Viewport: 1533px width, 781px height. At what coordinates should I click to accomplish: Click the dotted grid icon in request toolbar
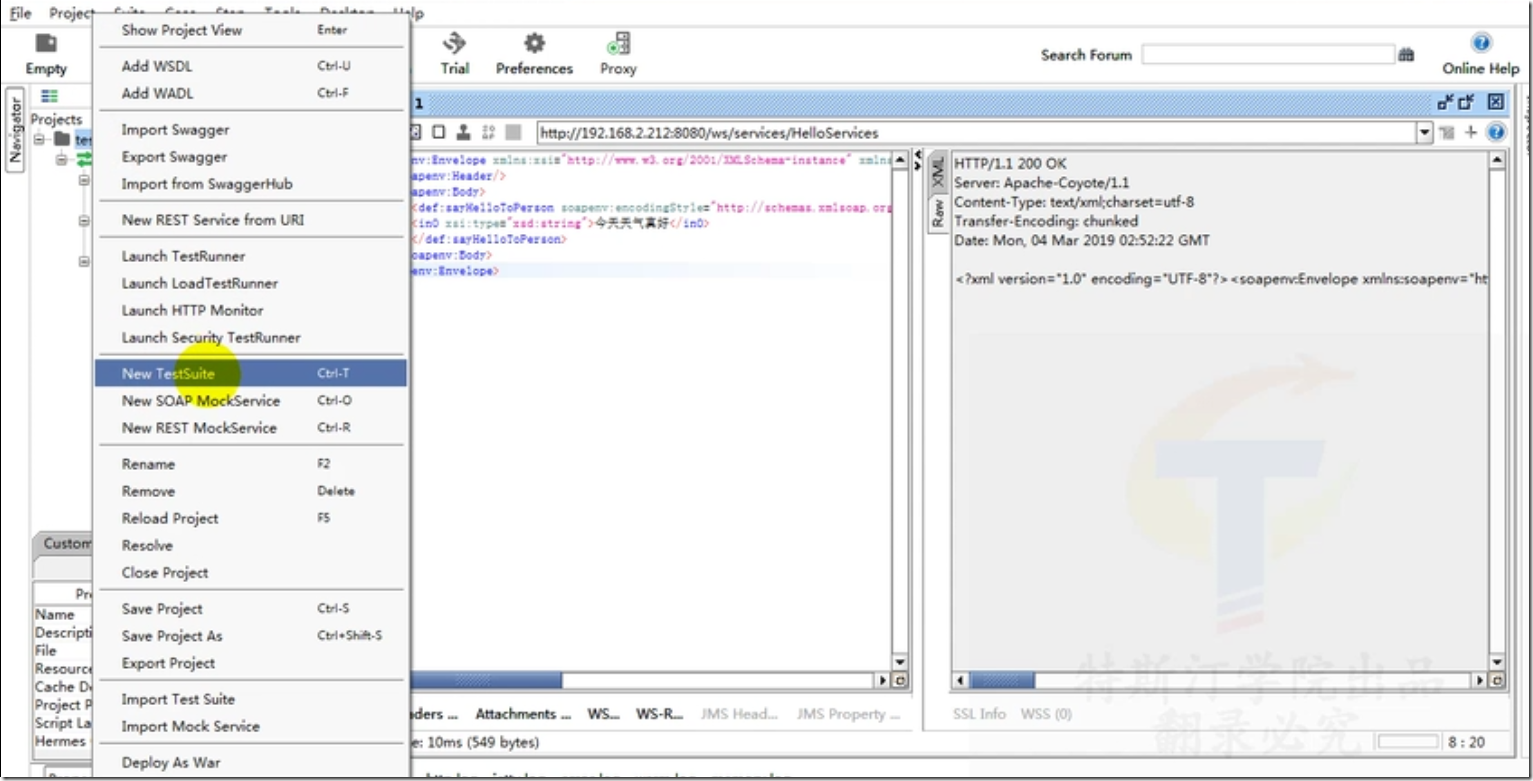coord(488,132)
